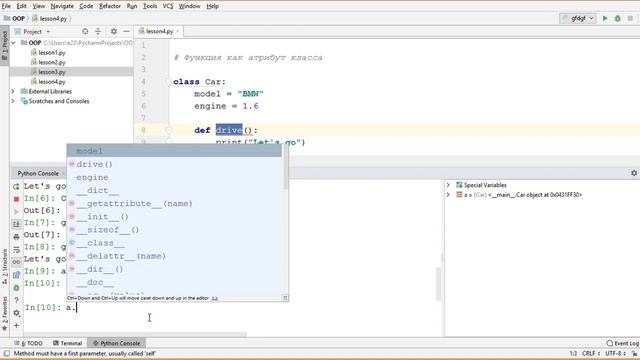640x360 pixels.
Task: Open the console settings gear on the left
Action: (x=16, y=313)
